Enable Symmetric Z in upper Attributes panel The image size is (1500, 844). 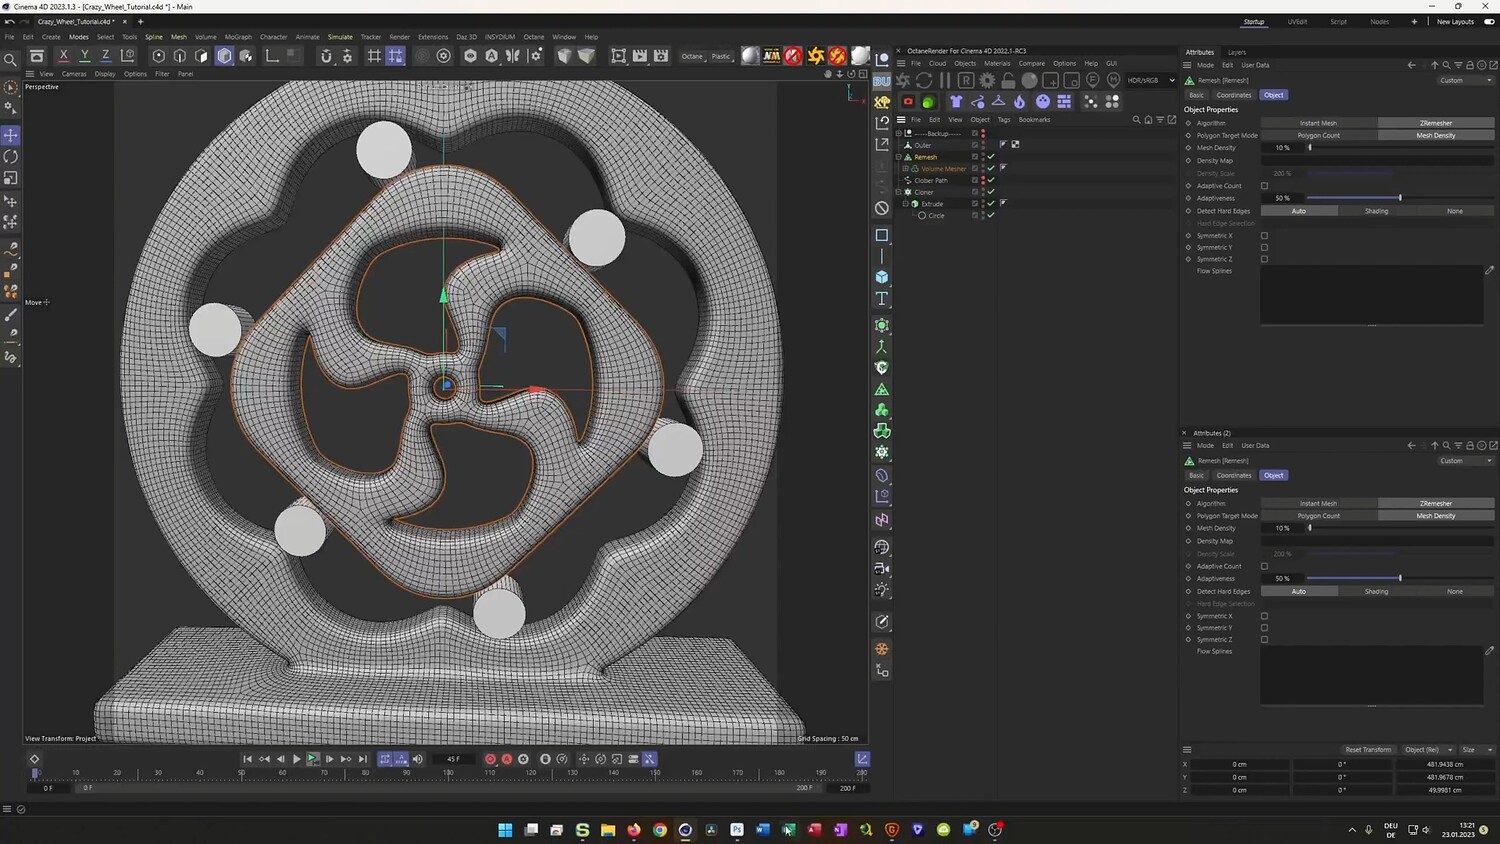tap(1264, 259)
